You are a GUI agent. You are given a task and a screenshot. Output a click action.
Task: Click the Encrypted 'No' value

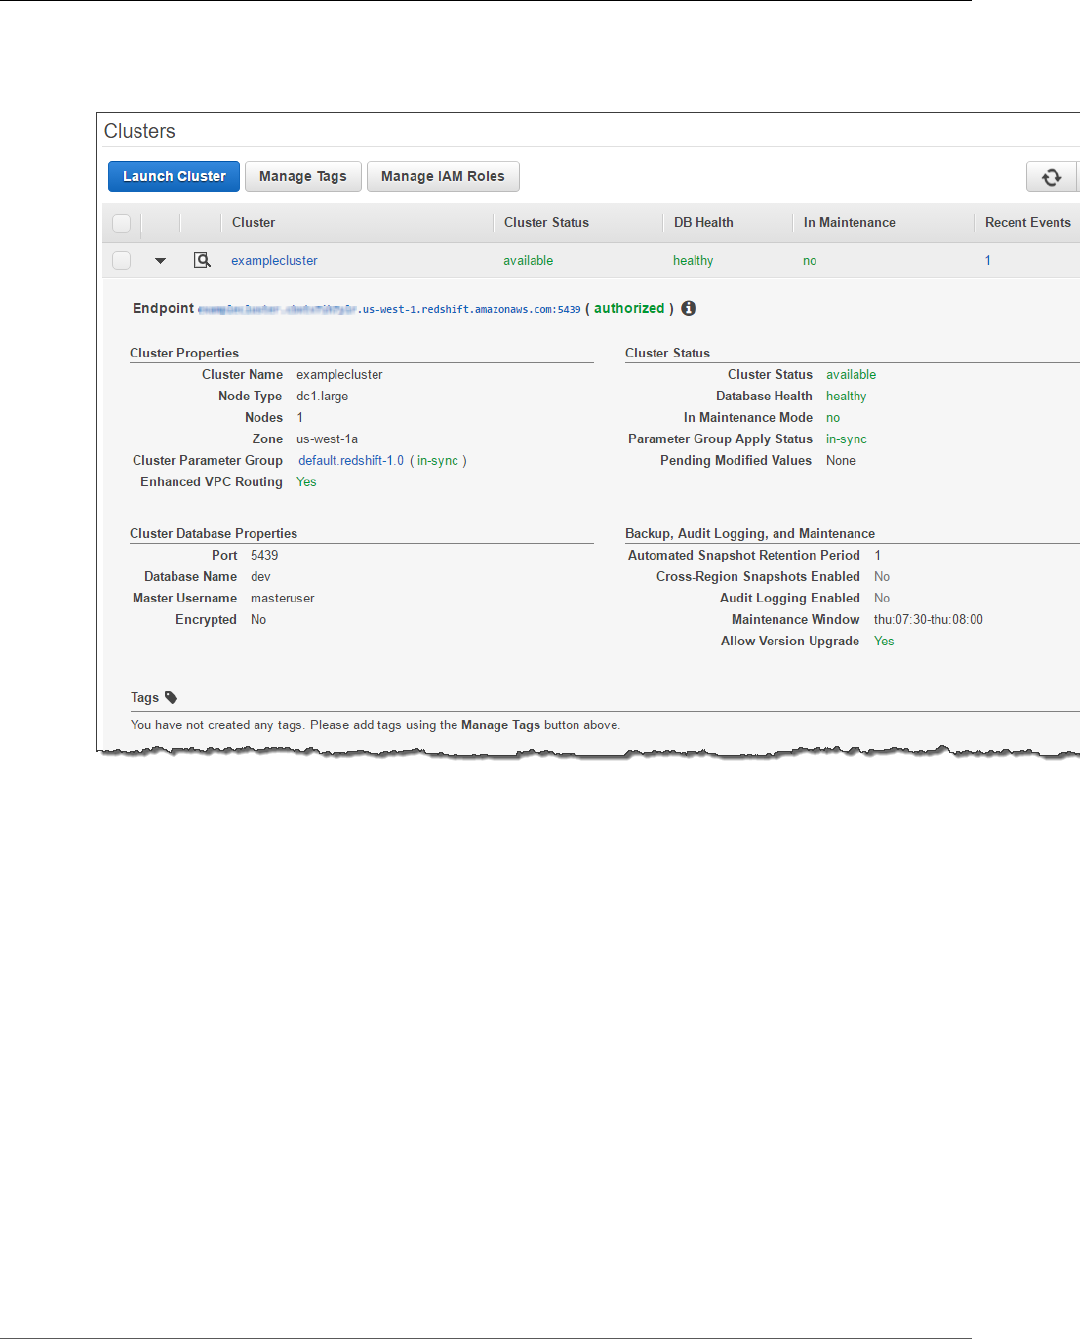coord(259,620)
